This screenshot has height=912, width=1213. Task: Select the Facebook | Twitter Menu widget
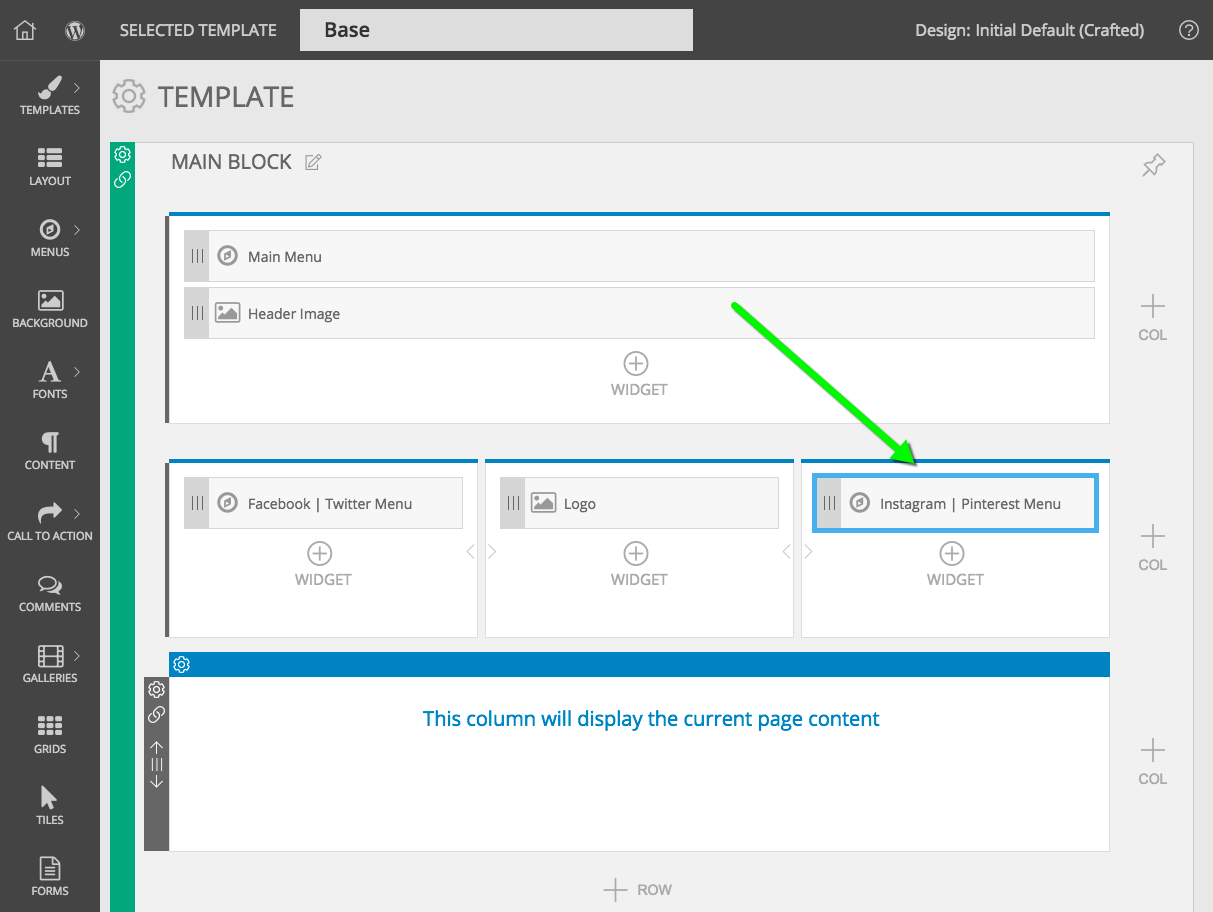pos(323,503)
